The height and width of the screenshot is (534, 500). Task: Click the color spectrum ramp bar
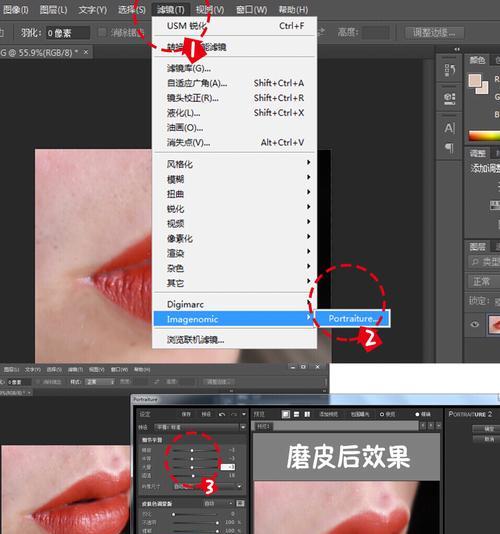(484, 136)
